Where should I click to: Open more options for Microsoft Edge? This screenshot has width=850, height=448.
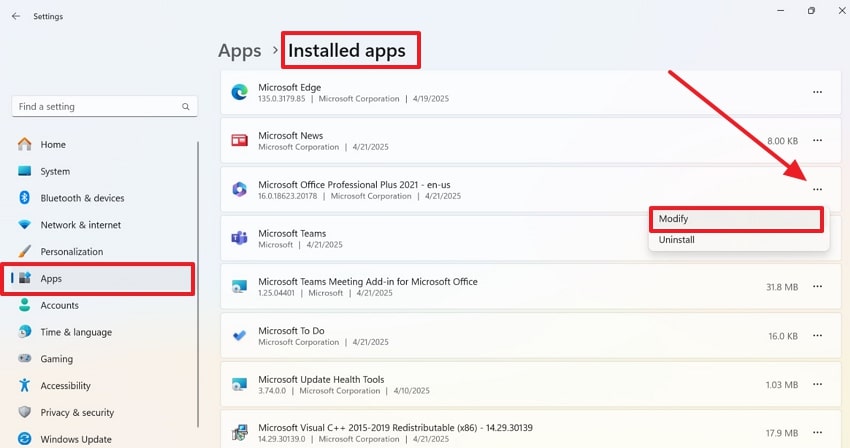point(817,92)
